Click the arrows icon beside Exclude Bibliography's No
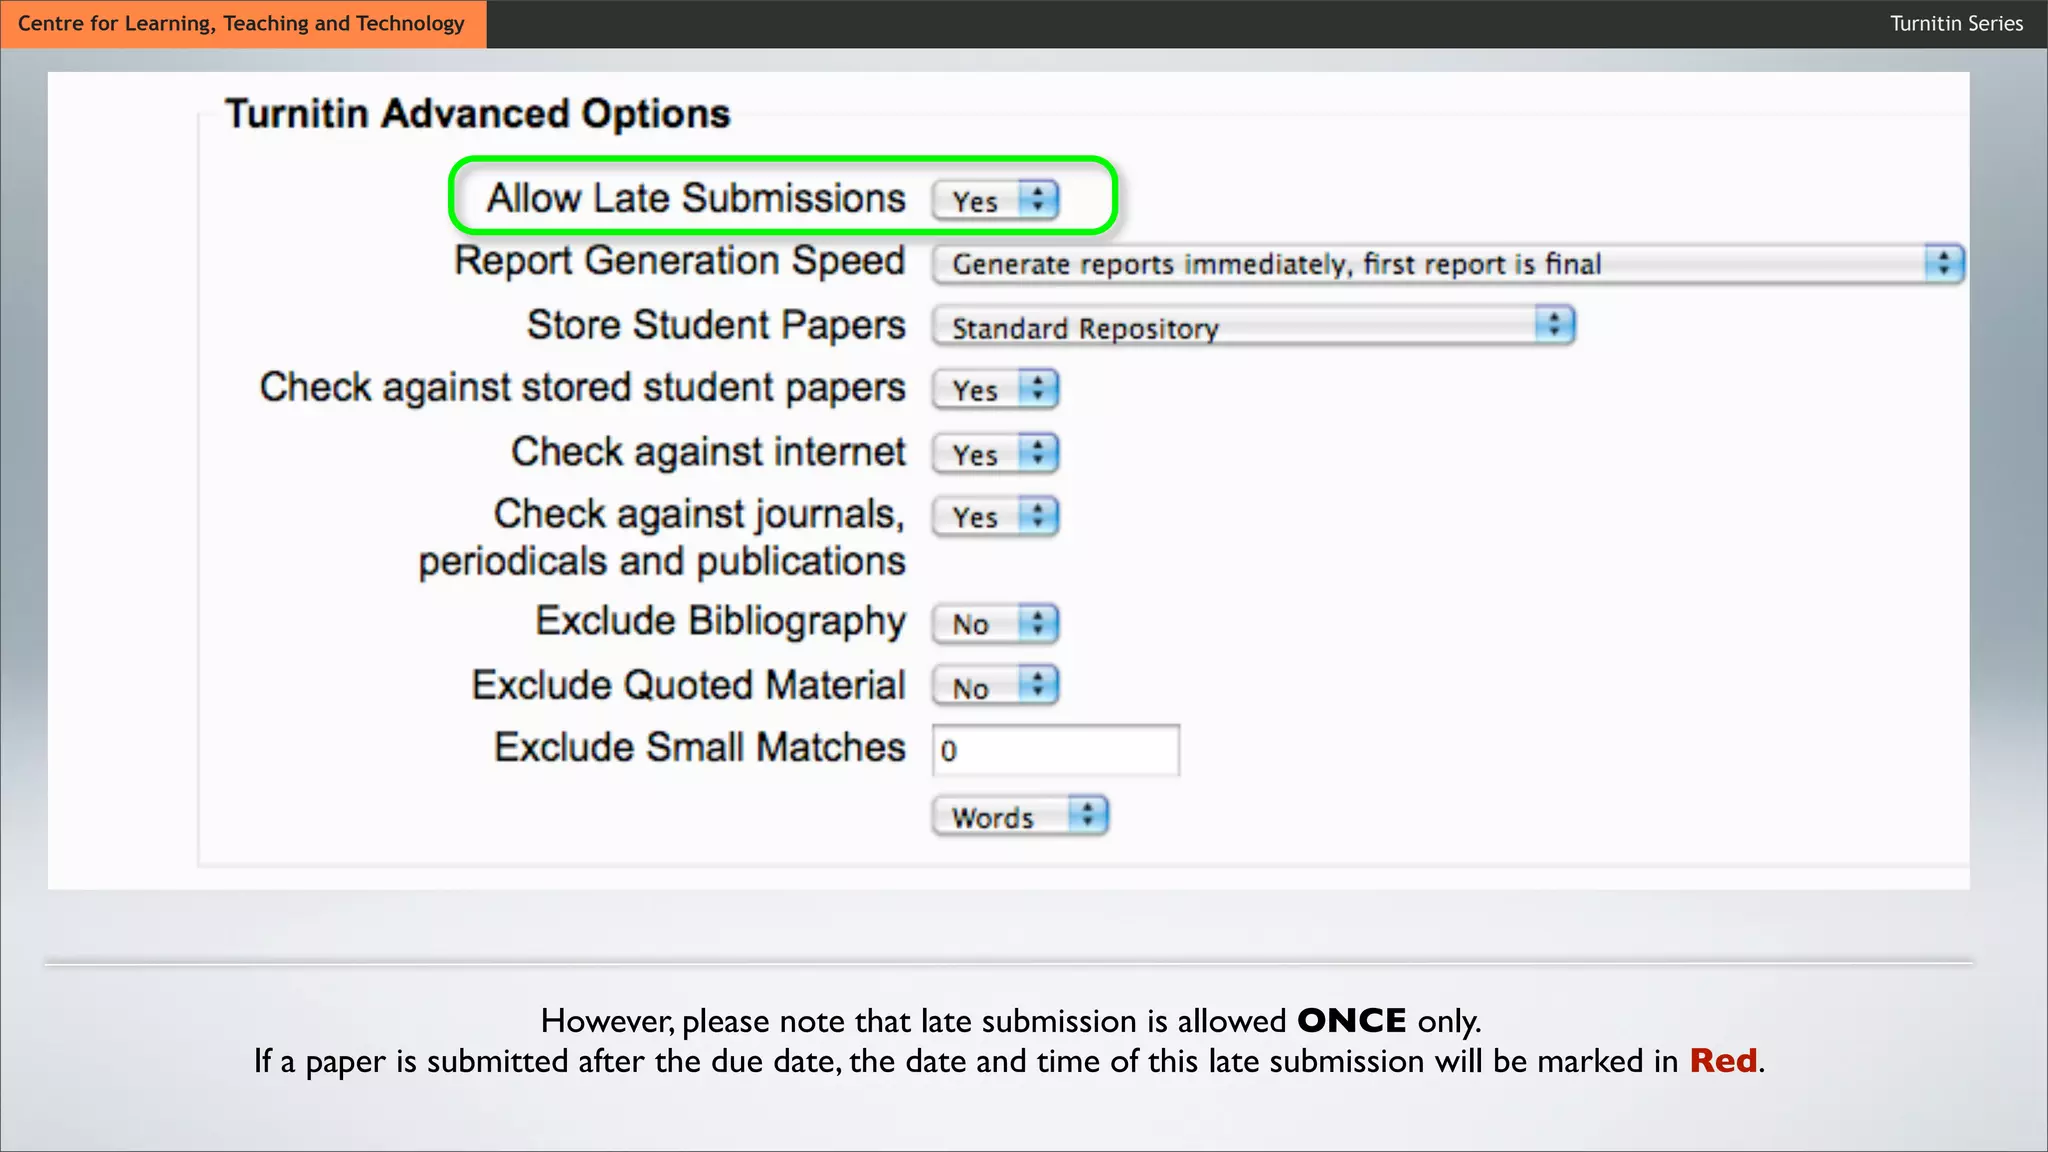Screen dimensions: 2048x1152 1038,623
